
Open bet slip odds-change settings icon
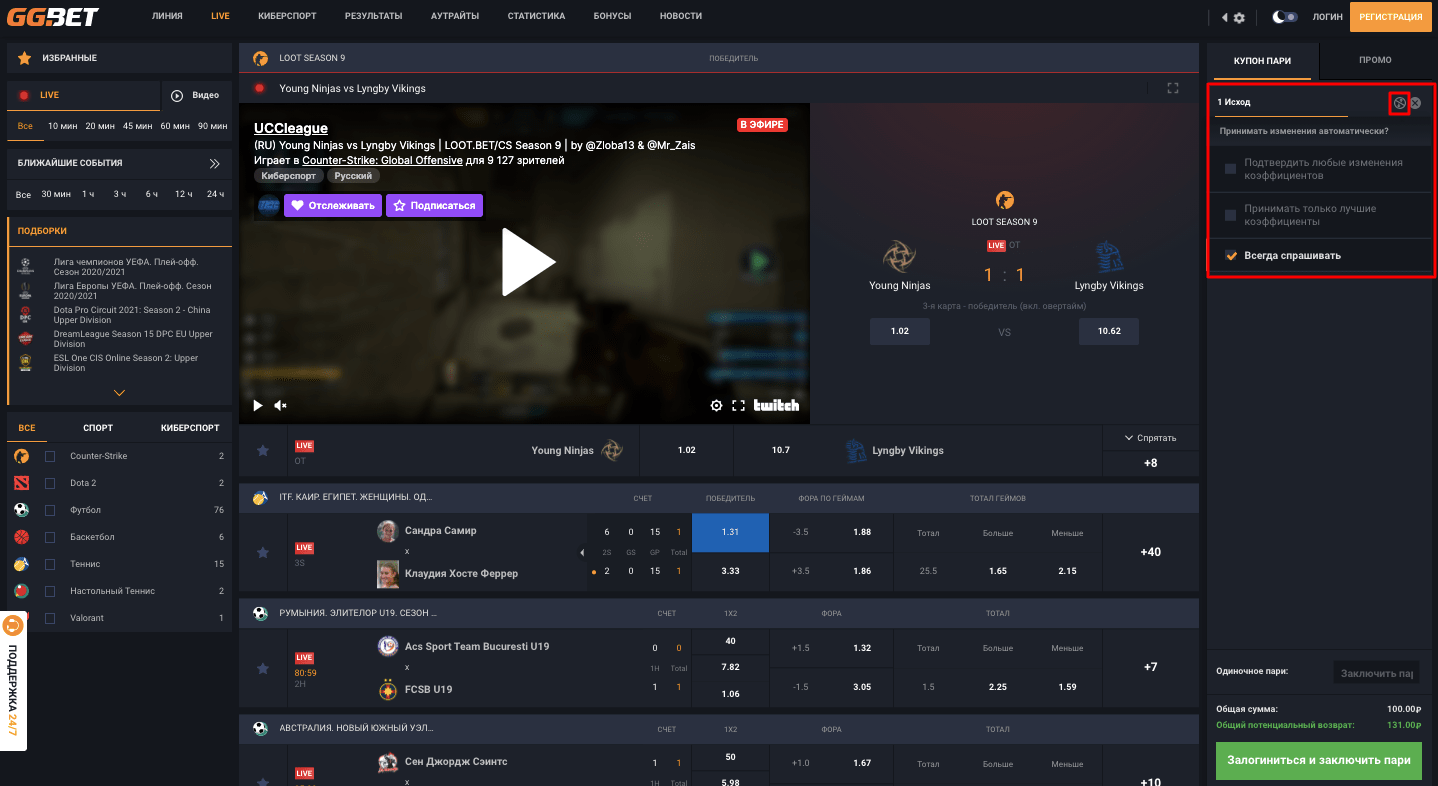click(1400, 102)
